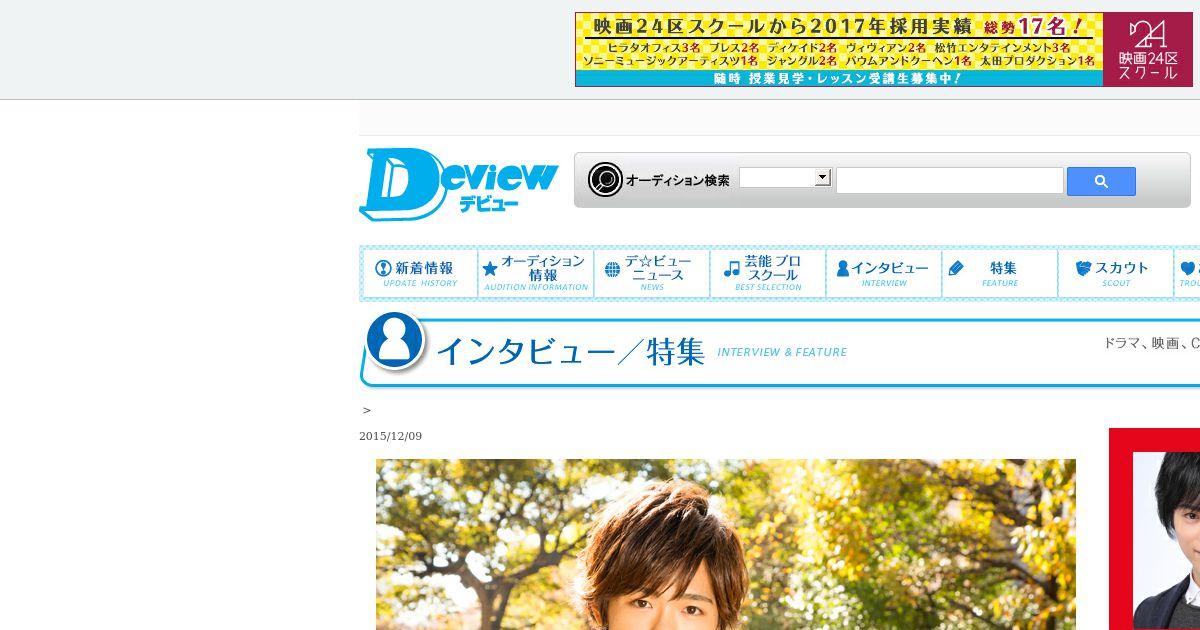This screenshot has height=630, width=1200.
Task: Open the 新着情報 Update History tab
Action: pyautogui.click(x=419, y=273)
